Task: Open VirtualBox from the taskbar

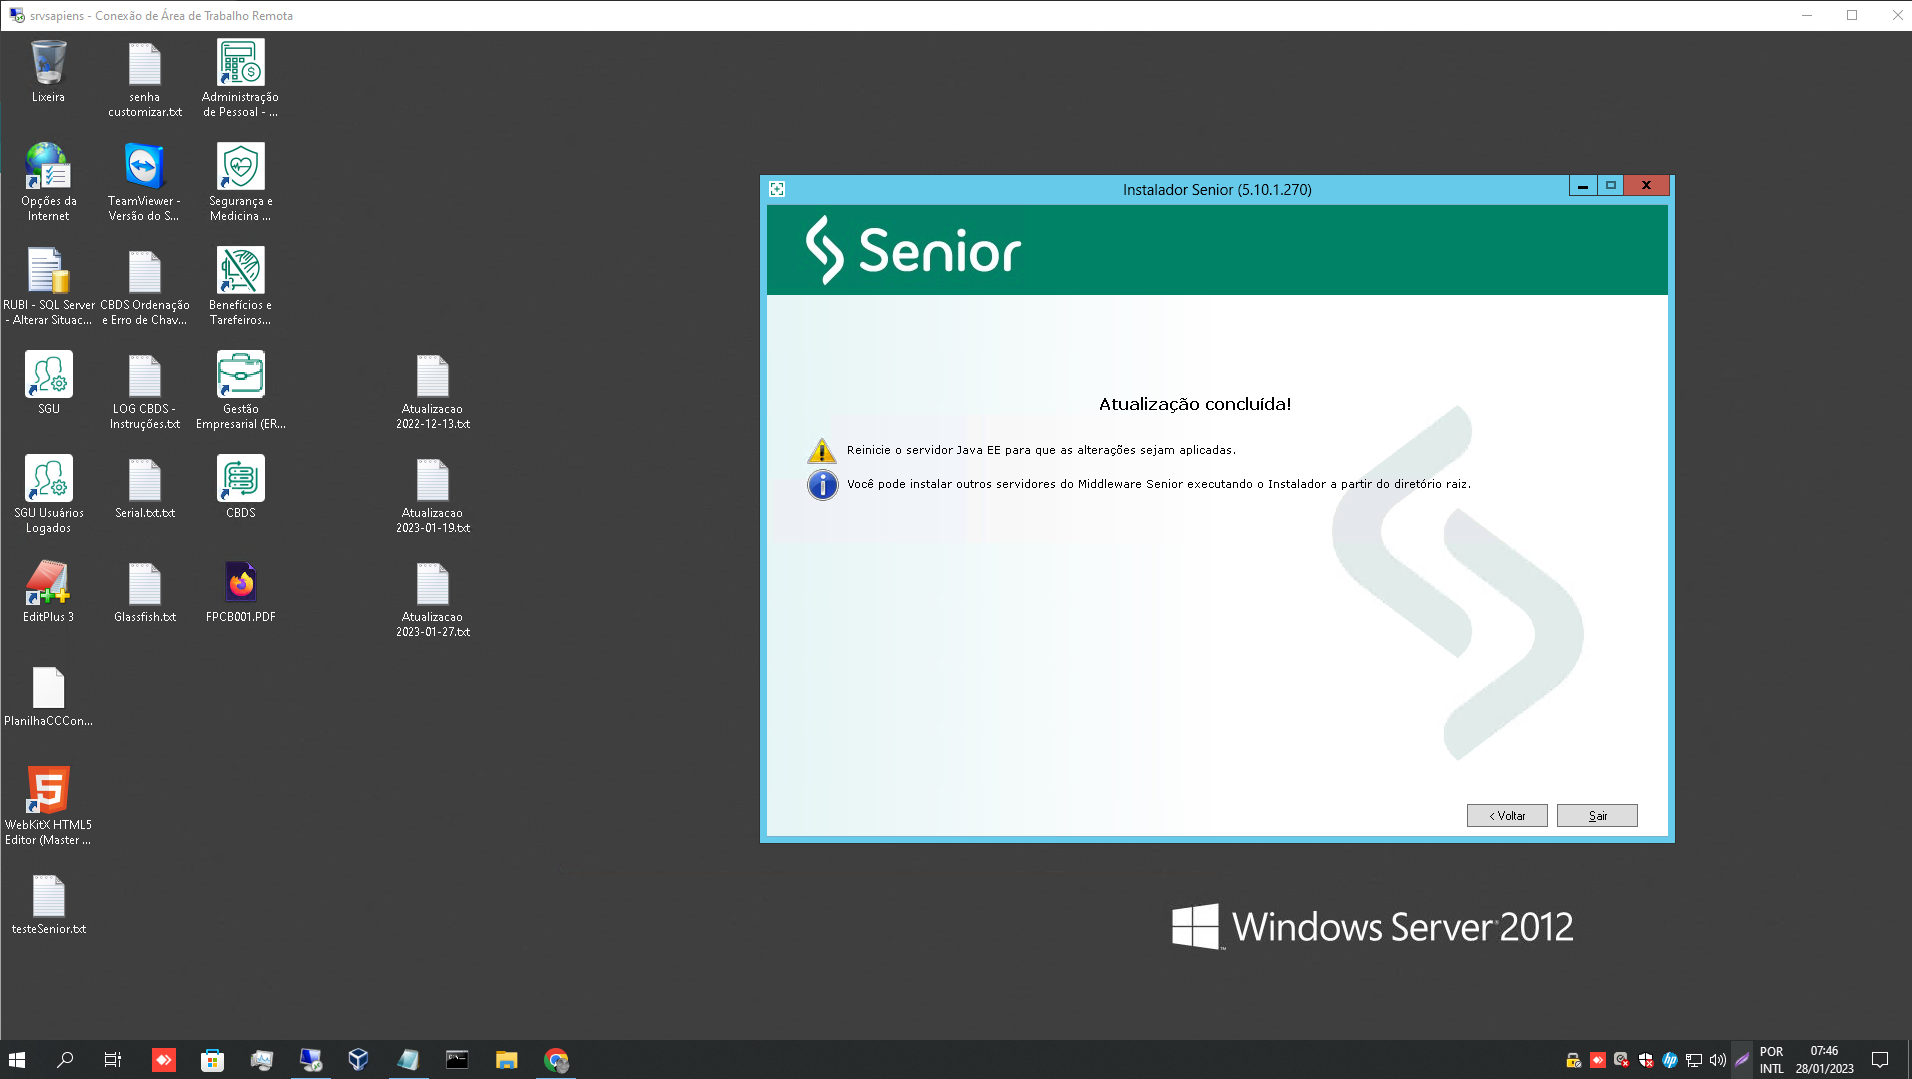Action: [359, 1060]
